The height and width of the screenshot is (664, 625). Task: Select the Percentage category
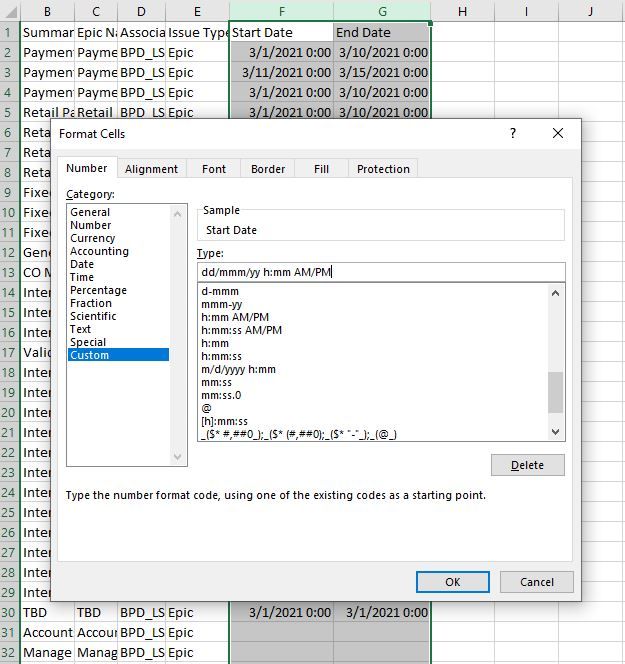click(119, 290)
